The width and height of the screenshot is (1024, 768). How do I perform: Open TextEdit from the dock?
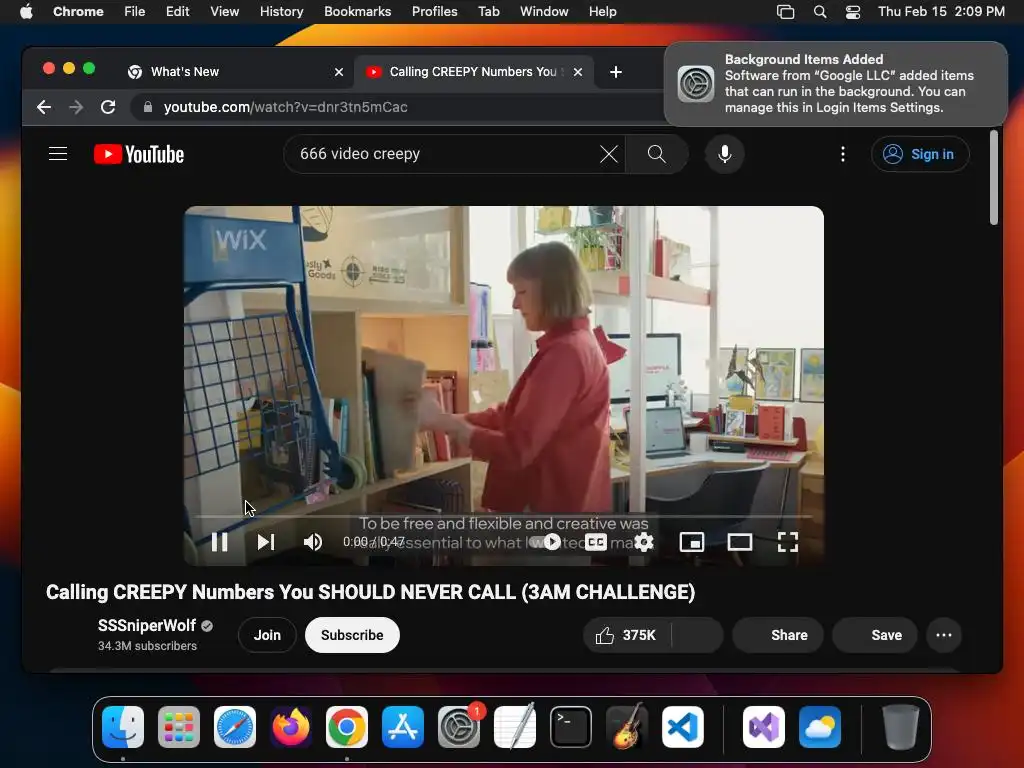[515, 727]
